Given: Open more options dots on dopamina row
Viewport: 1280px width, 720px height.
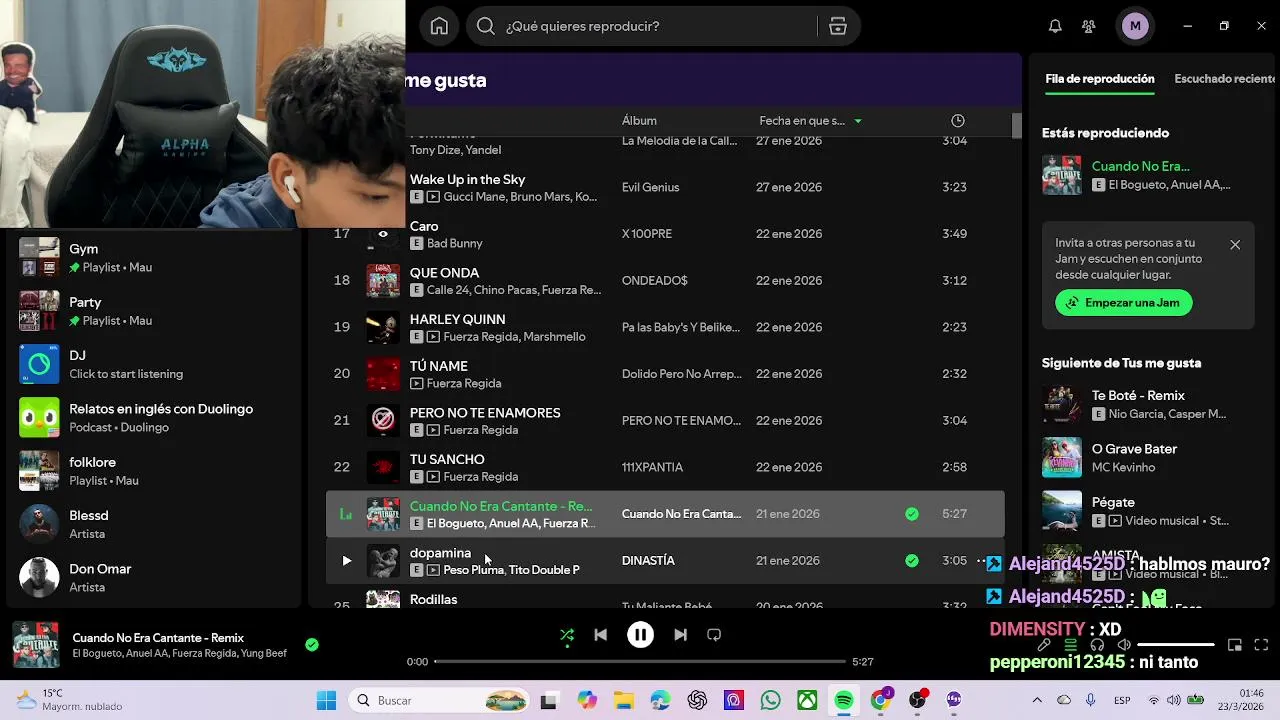Looking at the screenshot, I should [x=981, y=561].
